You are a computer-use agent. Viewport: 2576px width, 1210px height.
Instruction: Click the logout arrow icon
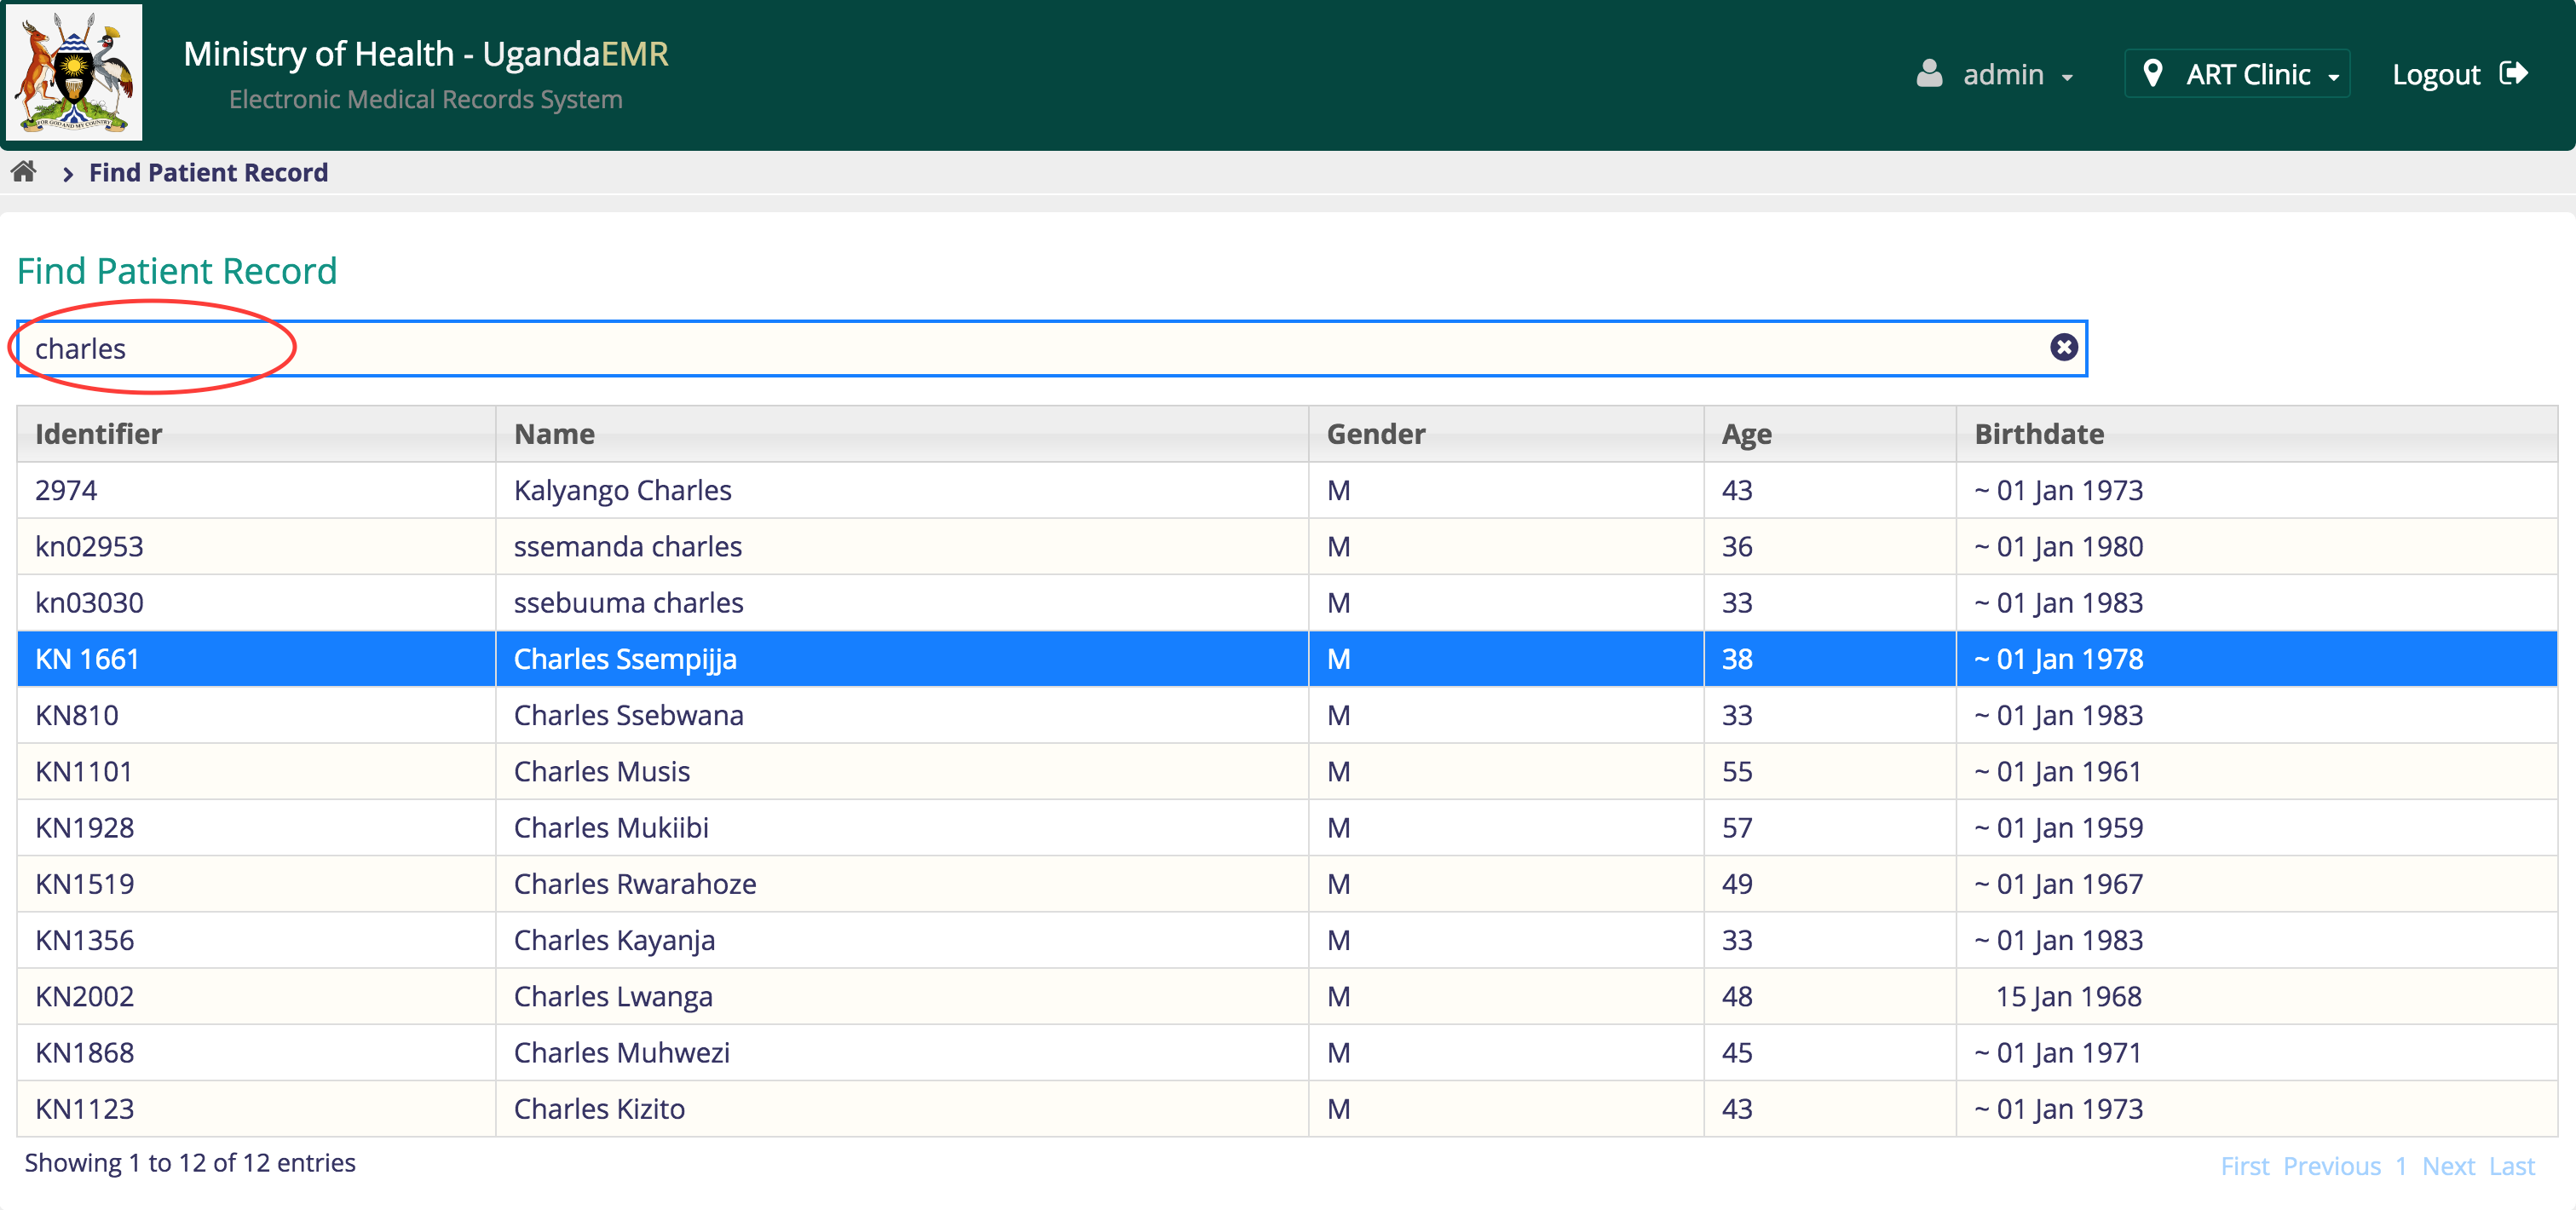[x=2513, y=74]
